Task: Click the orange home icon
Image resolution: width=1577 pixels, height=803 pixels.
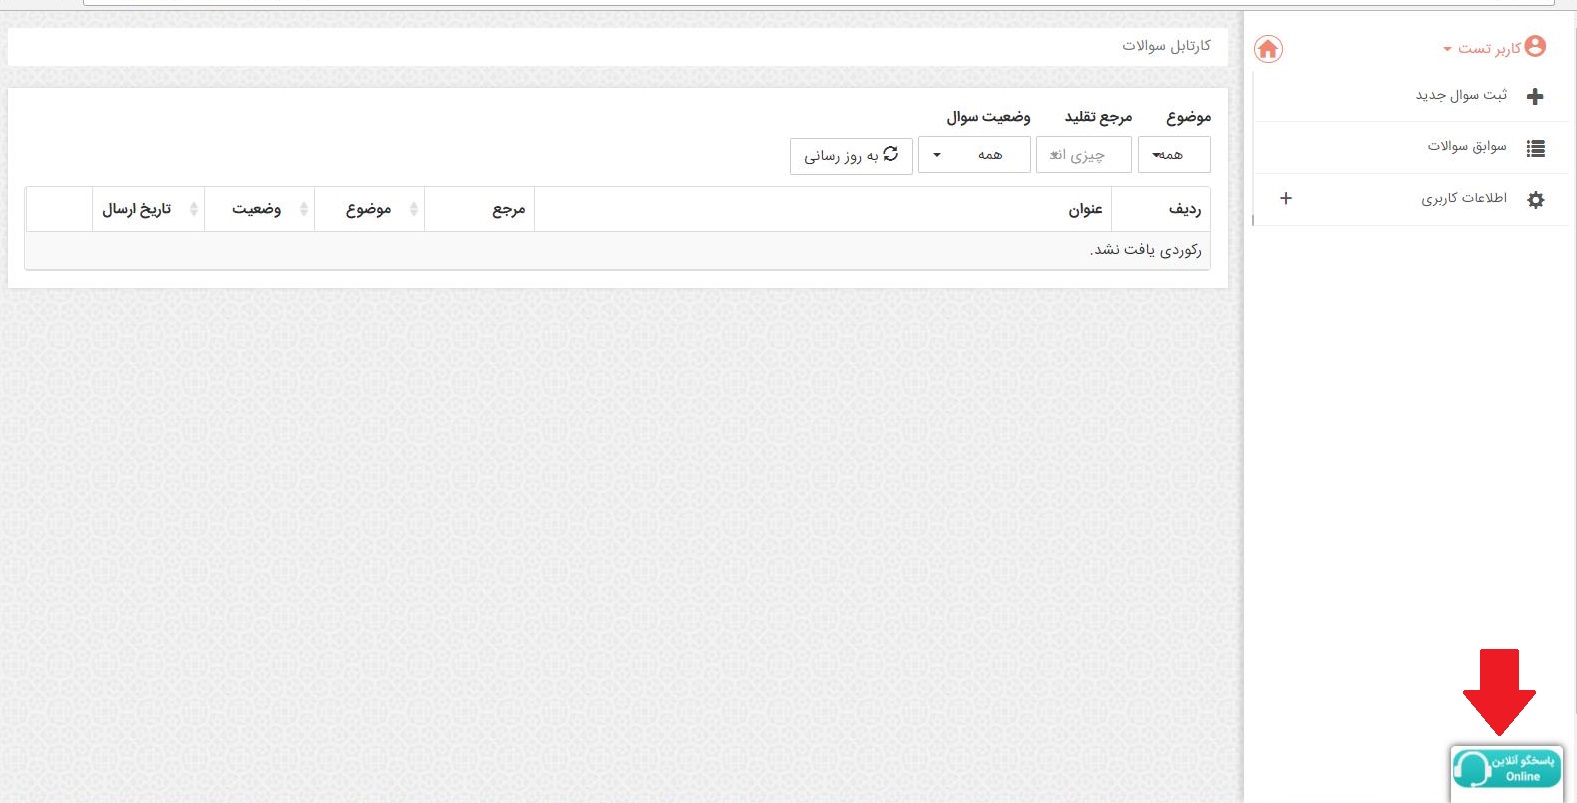Action: (1268, 49)
